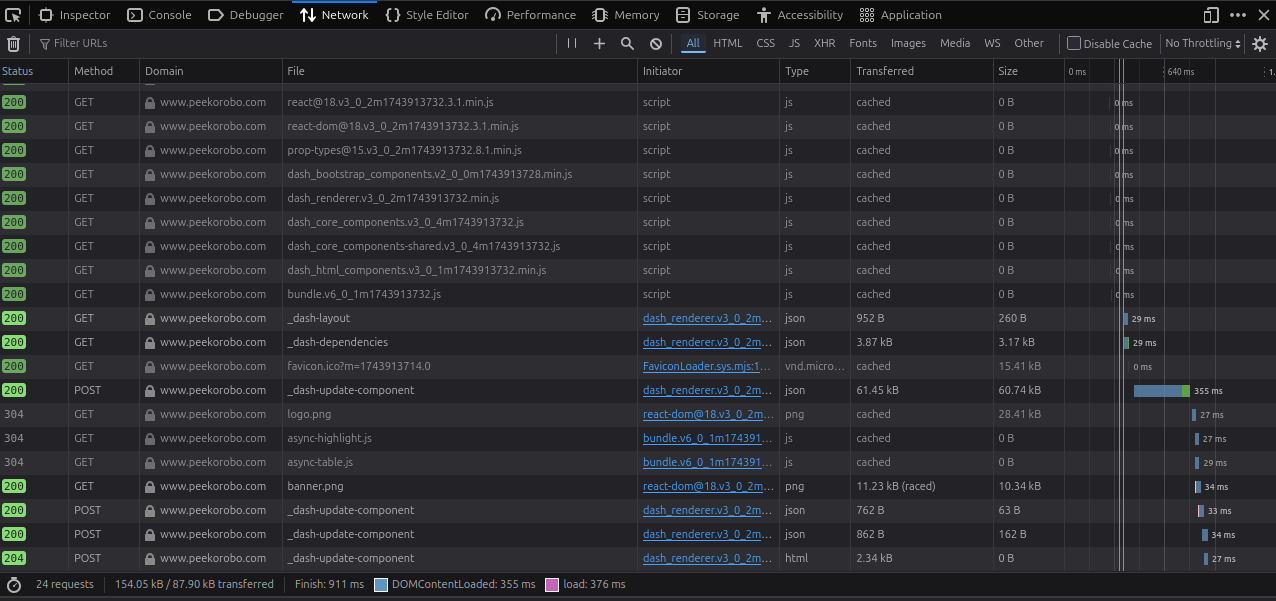Sort by the Method column header
1276x601 pixels.
tap(104, 71)
